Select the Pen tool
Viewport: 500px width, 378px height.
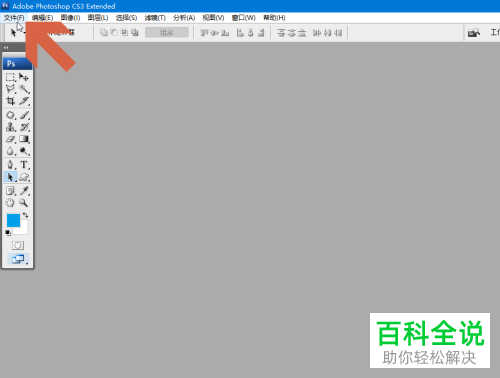(x=10, y=165)
